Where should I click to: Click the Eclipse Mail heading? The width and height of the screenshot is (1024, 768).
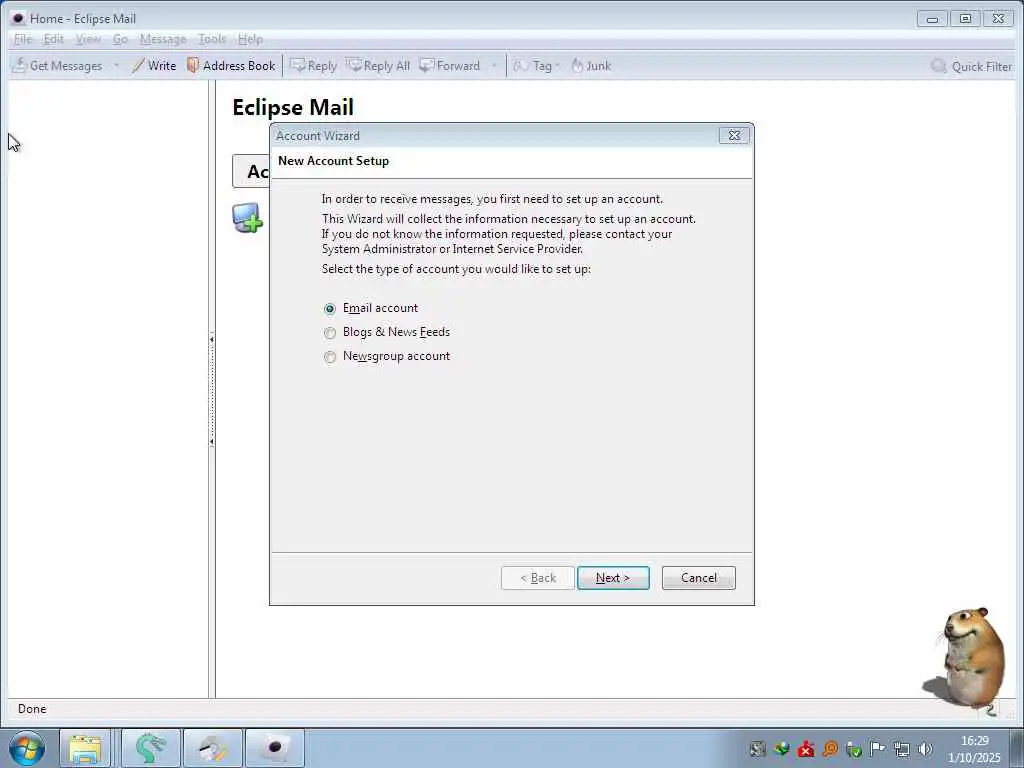pos(293,107)
